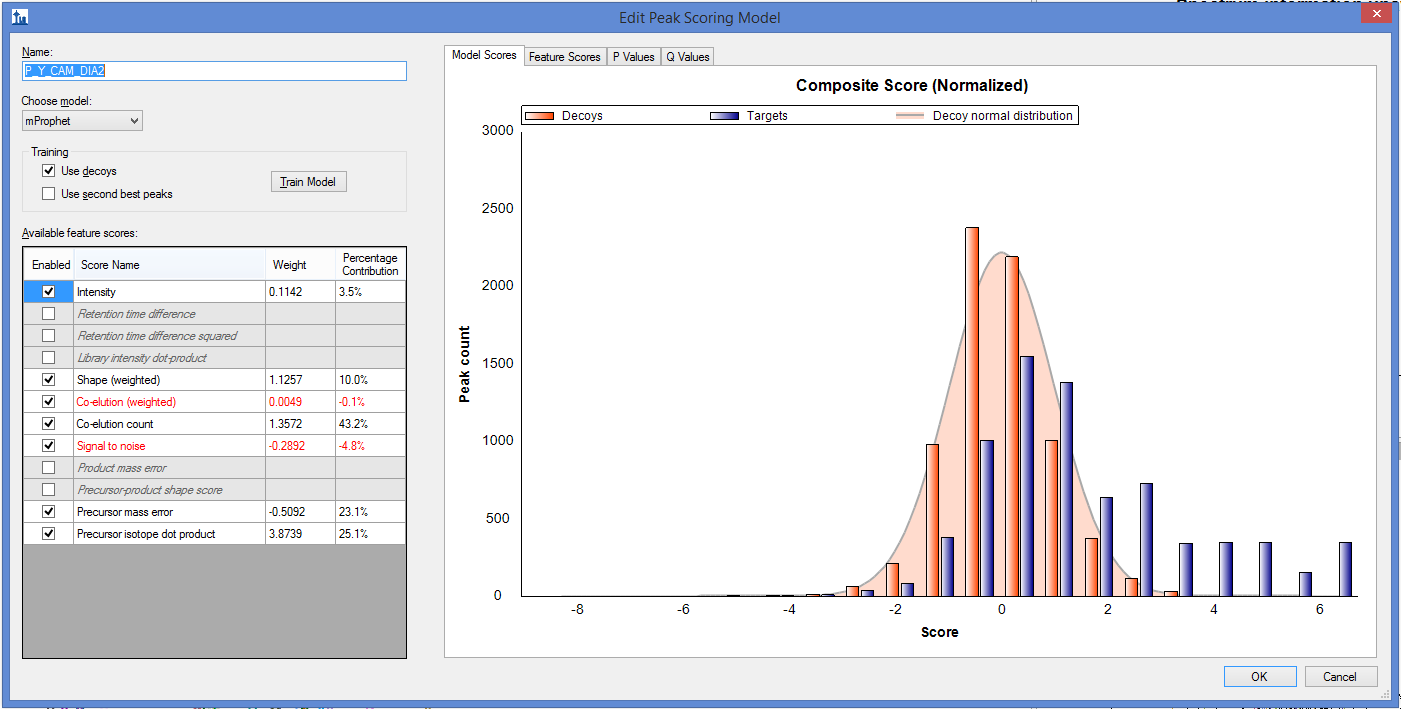Enable Retention time difference score
Screen dimensions: 1401x709
[48, 314]
